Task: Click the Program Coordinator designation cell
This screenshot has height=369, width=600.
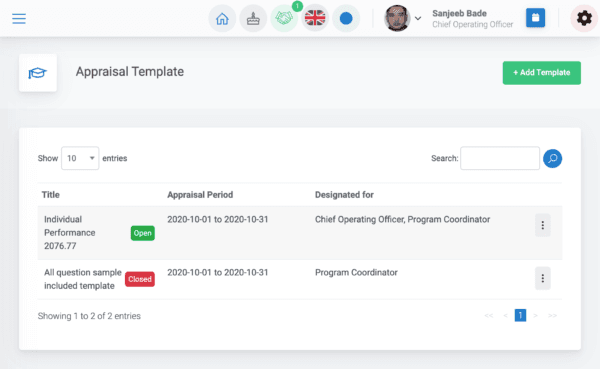Action: [x=356, y=273]
